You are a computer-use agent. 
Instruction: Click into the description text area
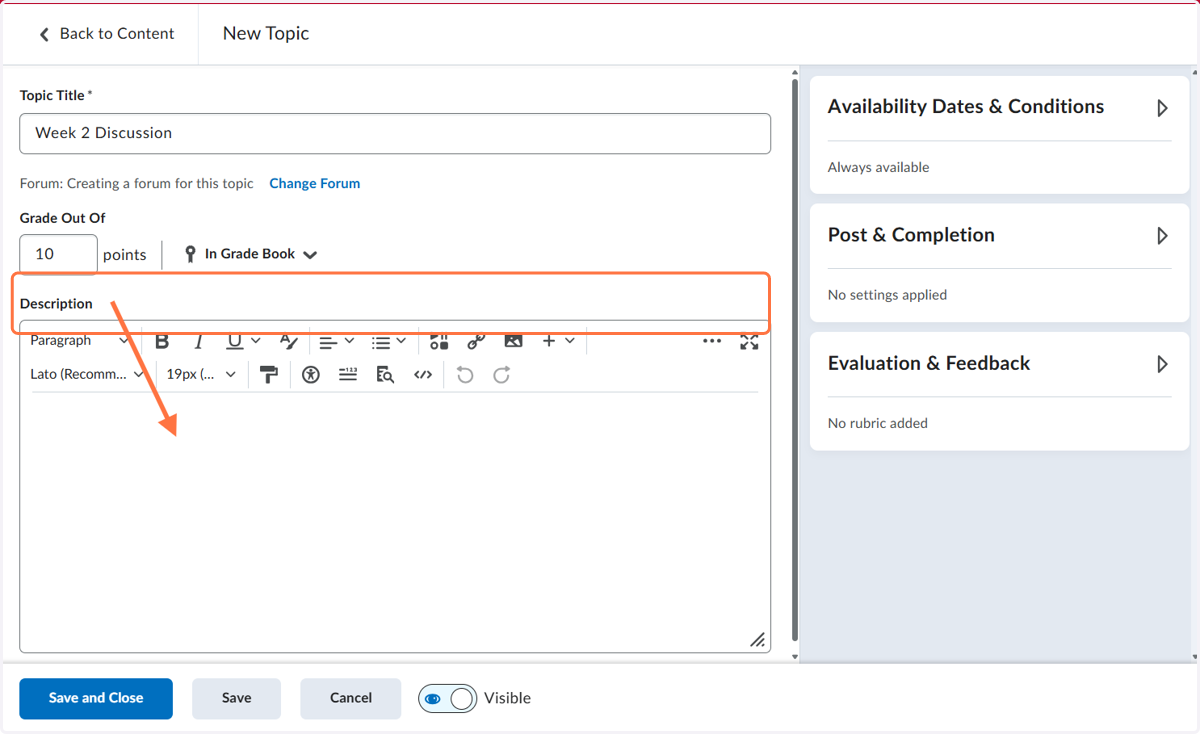pyautogui.click(x=395, y=520)
